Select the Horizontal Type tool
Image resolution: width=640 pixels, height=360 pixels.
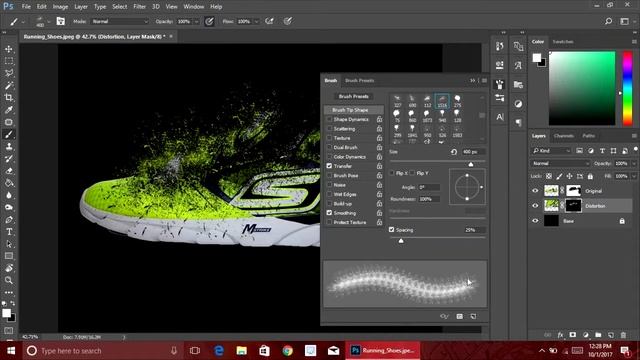point(9,232)
